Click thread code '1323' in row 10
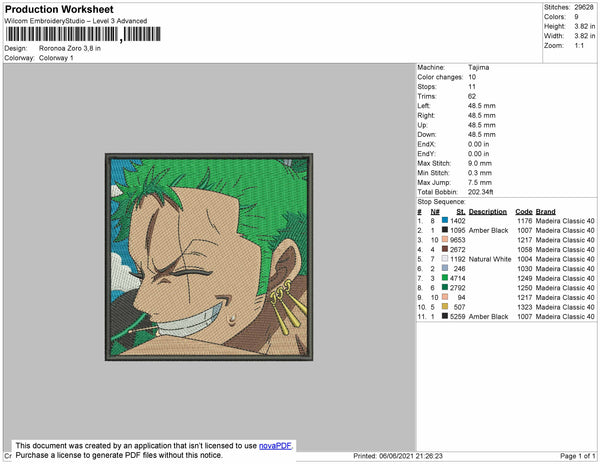Image resolution: width=600 pixels, height=464 pixels. [524, 307]
